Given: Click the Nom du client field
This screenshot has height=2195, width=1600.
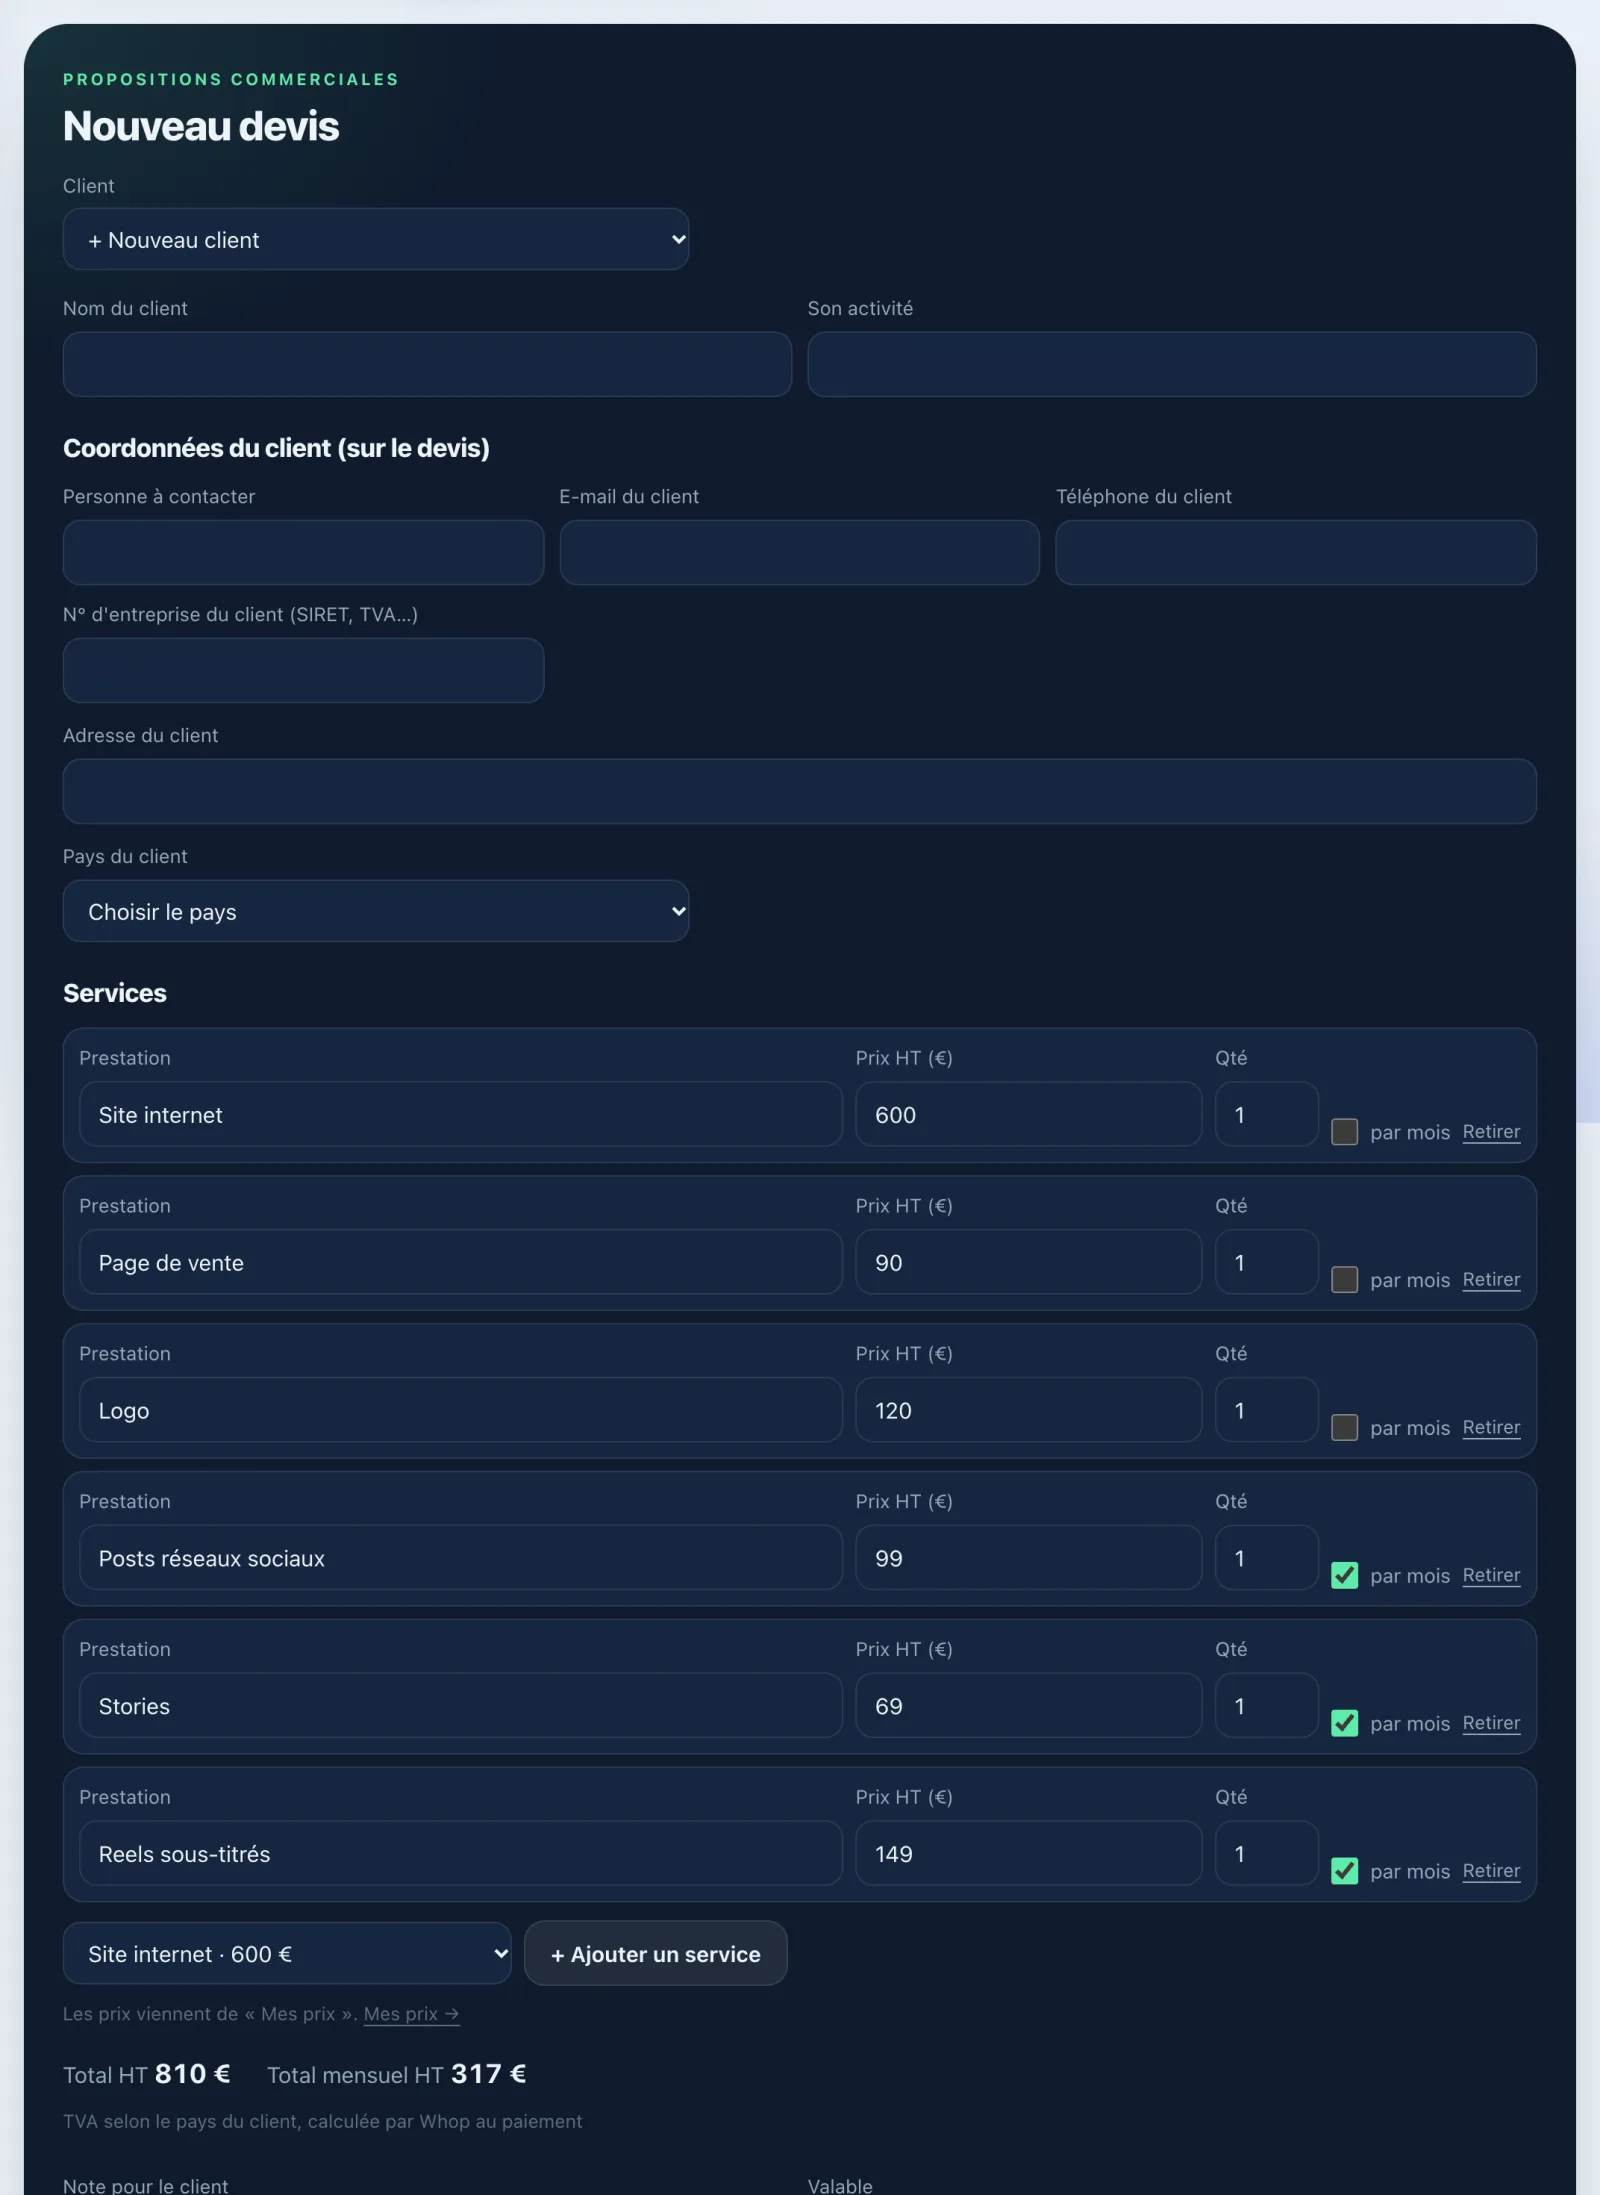Looking at the screenshot, I should 427,364.
